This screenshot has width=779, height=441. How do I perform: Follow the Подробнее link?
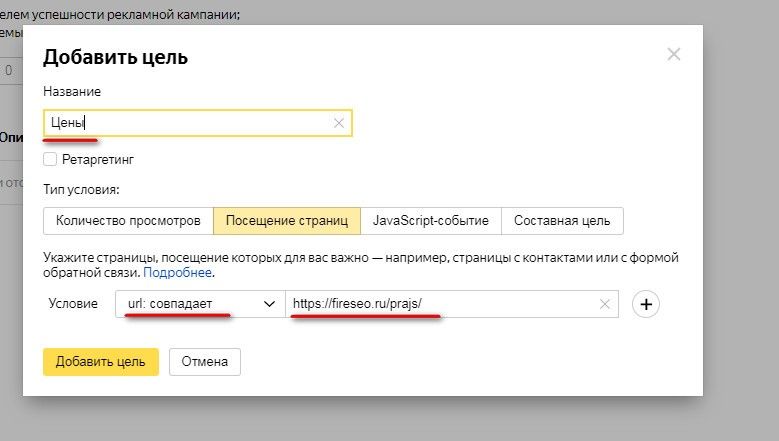point(177,272)
